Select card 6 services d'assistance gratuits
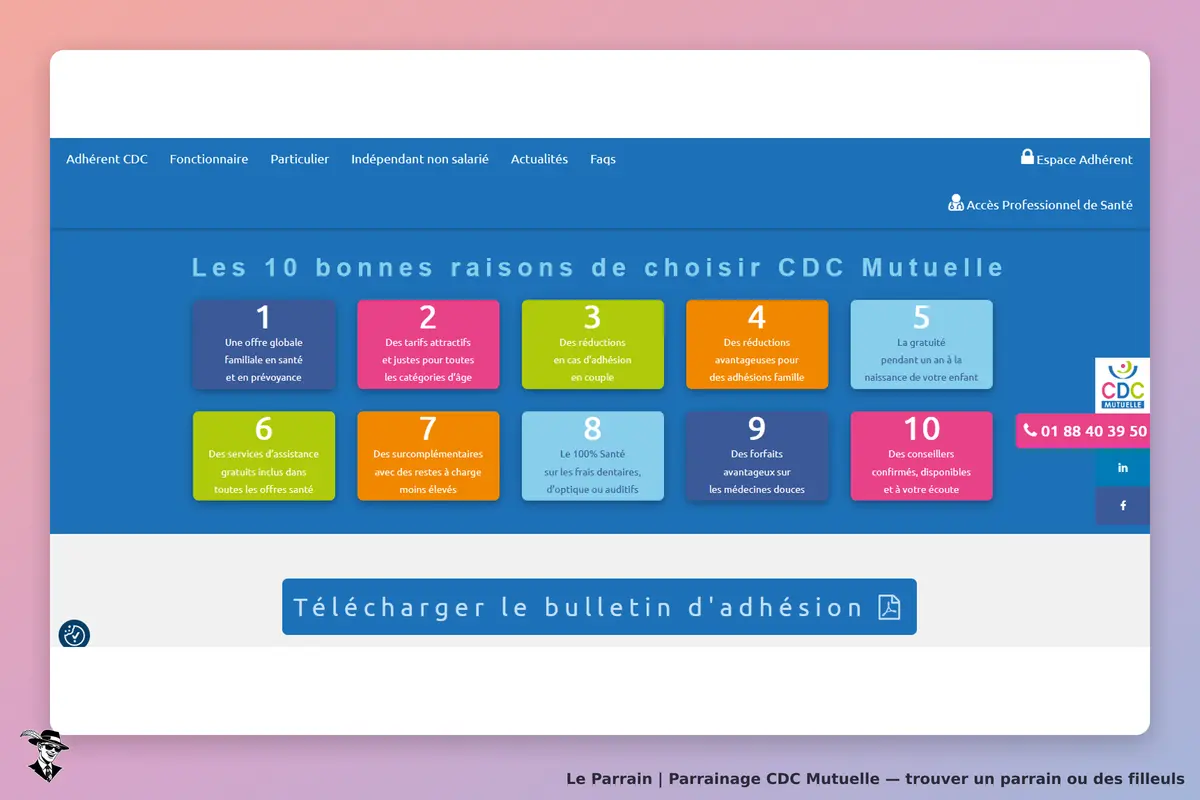The width and height of the screenshot is (1200, 800). point(264,456)
